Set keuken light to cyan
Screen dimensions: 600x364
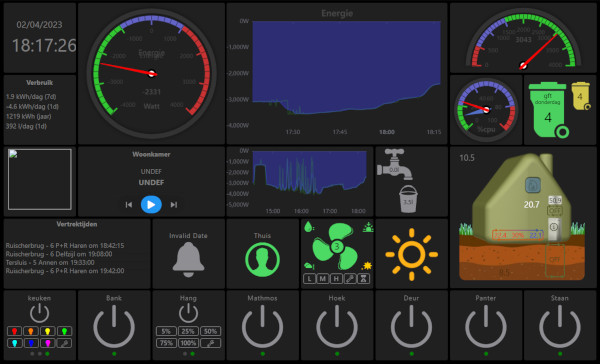pos(15,343)
